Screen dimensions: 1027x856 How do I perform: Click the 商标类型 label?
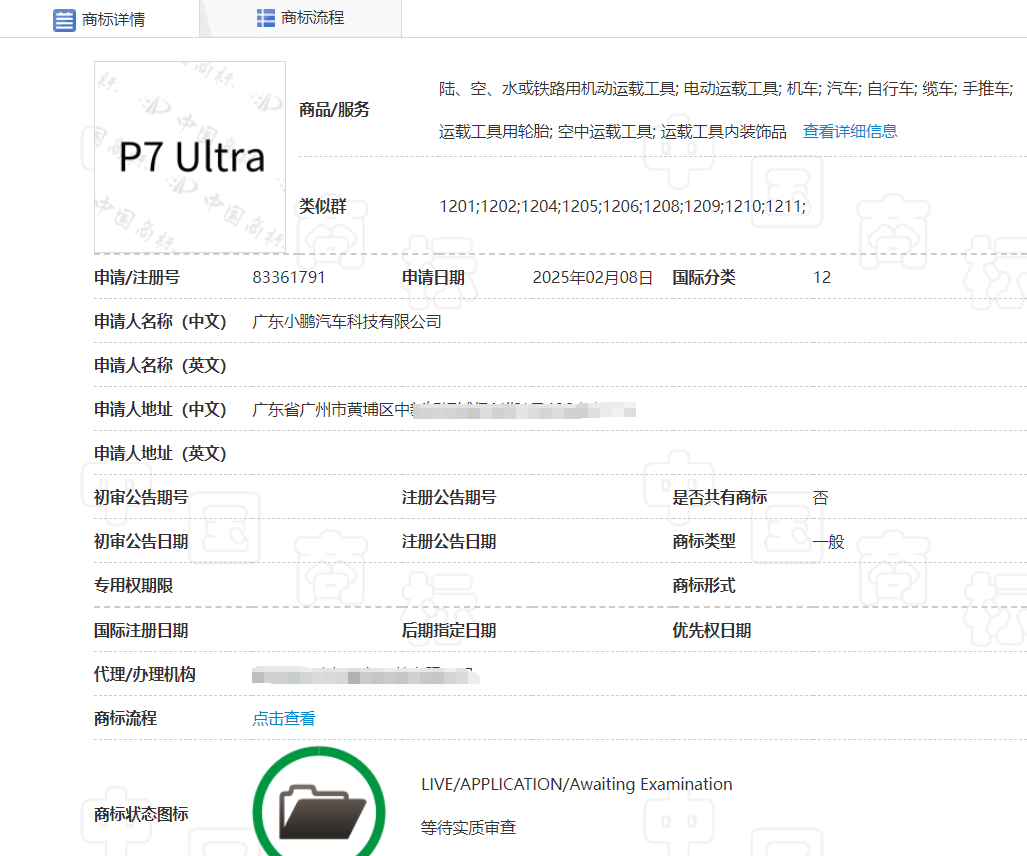(x=703, y=542)
